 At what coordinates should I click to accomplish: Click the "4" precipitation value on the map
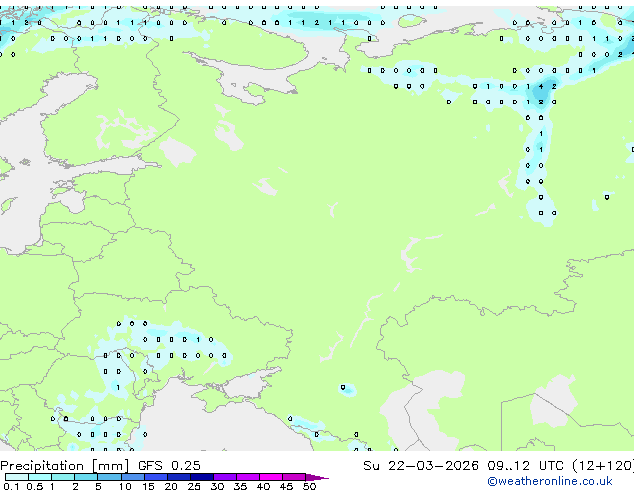(541, 87)
